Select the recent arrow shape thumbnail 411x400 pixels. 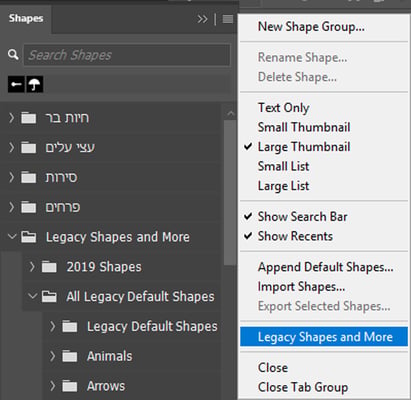[16, 84]
